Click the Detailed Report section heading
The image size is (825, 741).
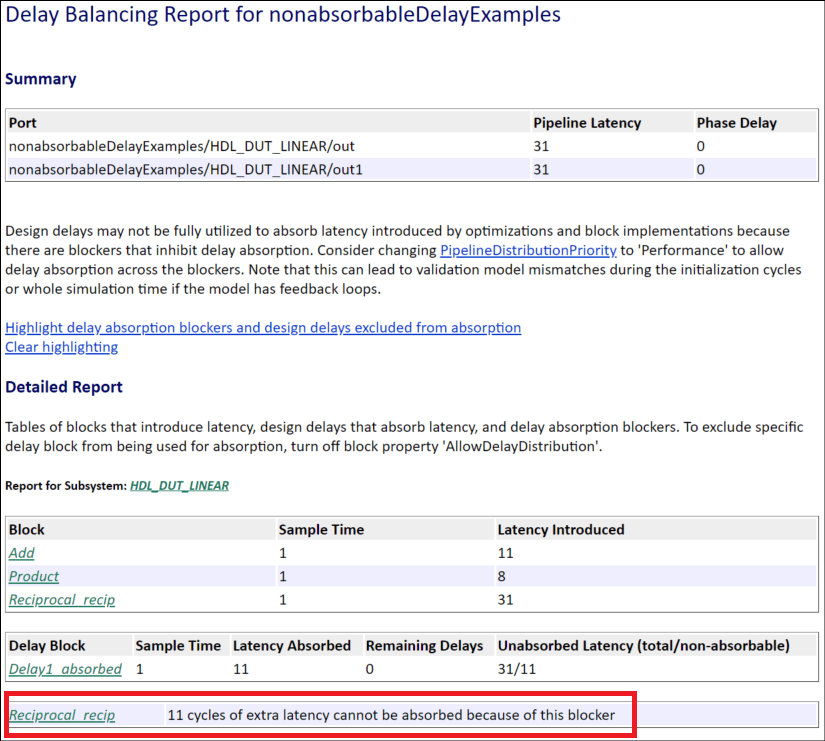[x=64, y=387]
